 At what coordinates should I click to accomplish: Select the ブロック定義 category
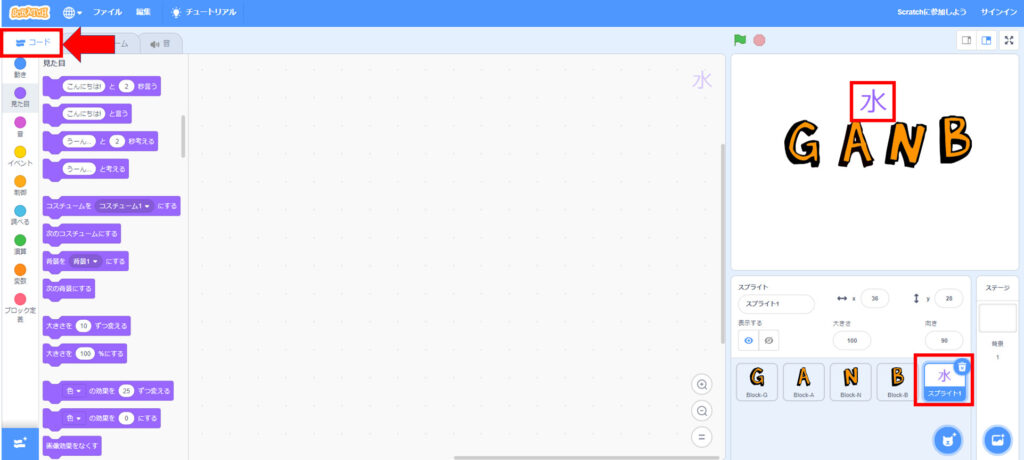pos(20,308)
